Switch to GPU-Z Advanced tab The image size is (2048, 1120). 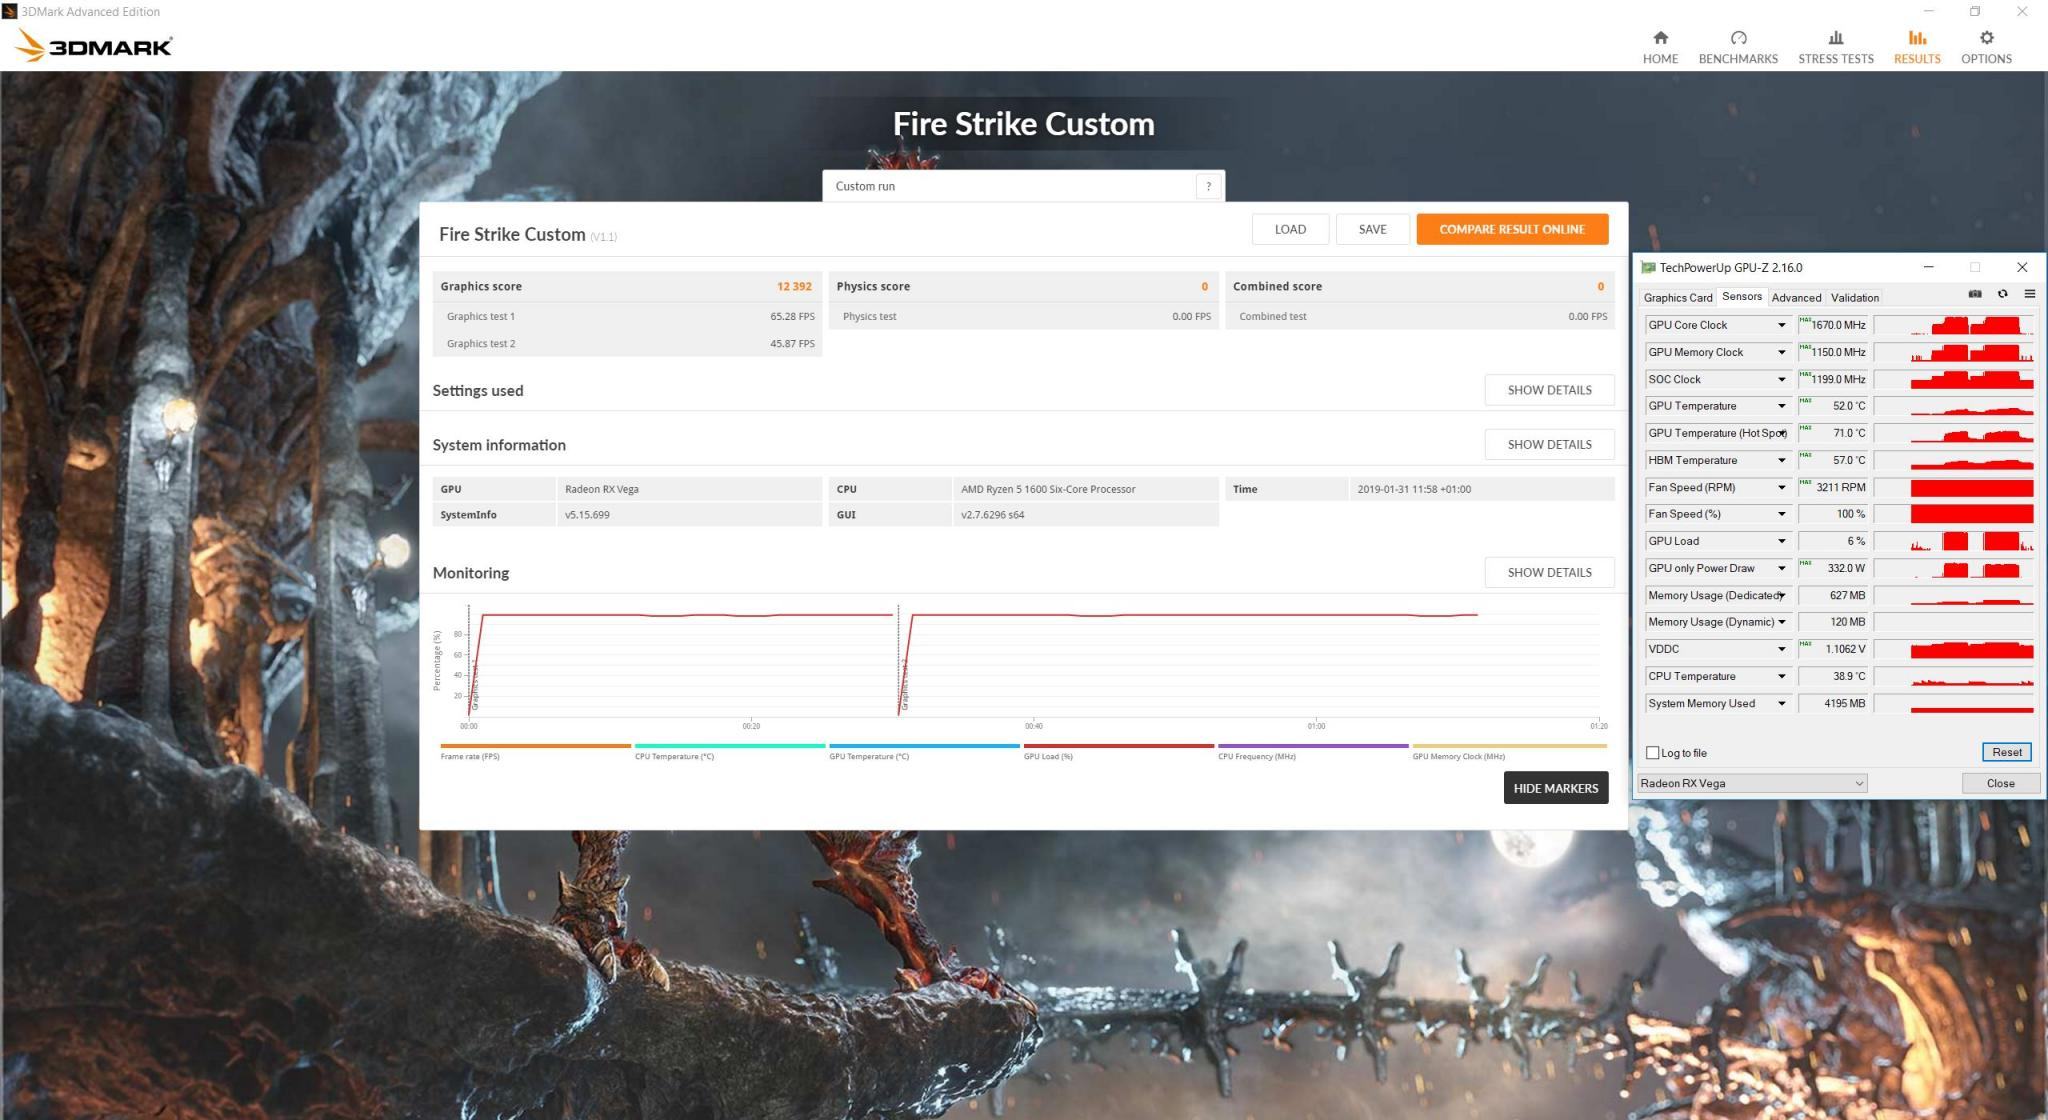click(1796, 297)
